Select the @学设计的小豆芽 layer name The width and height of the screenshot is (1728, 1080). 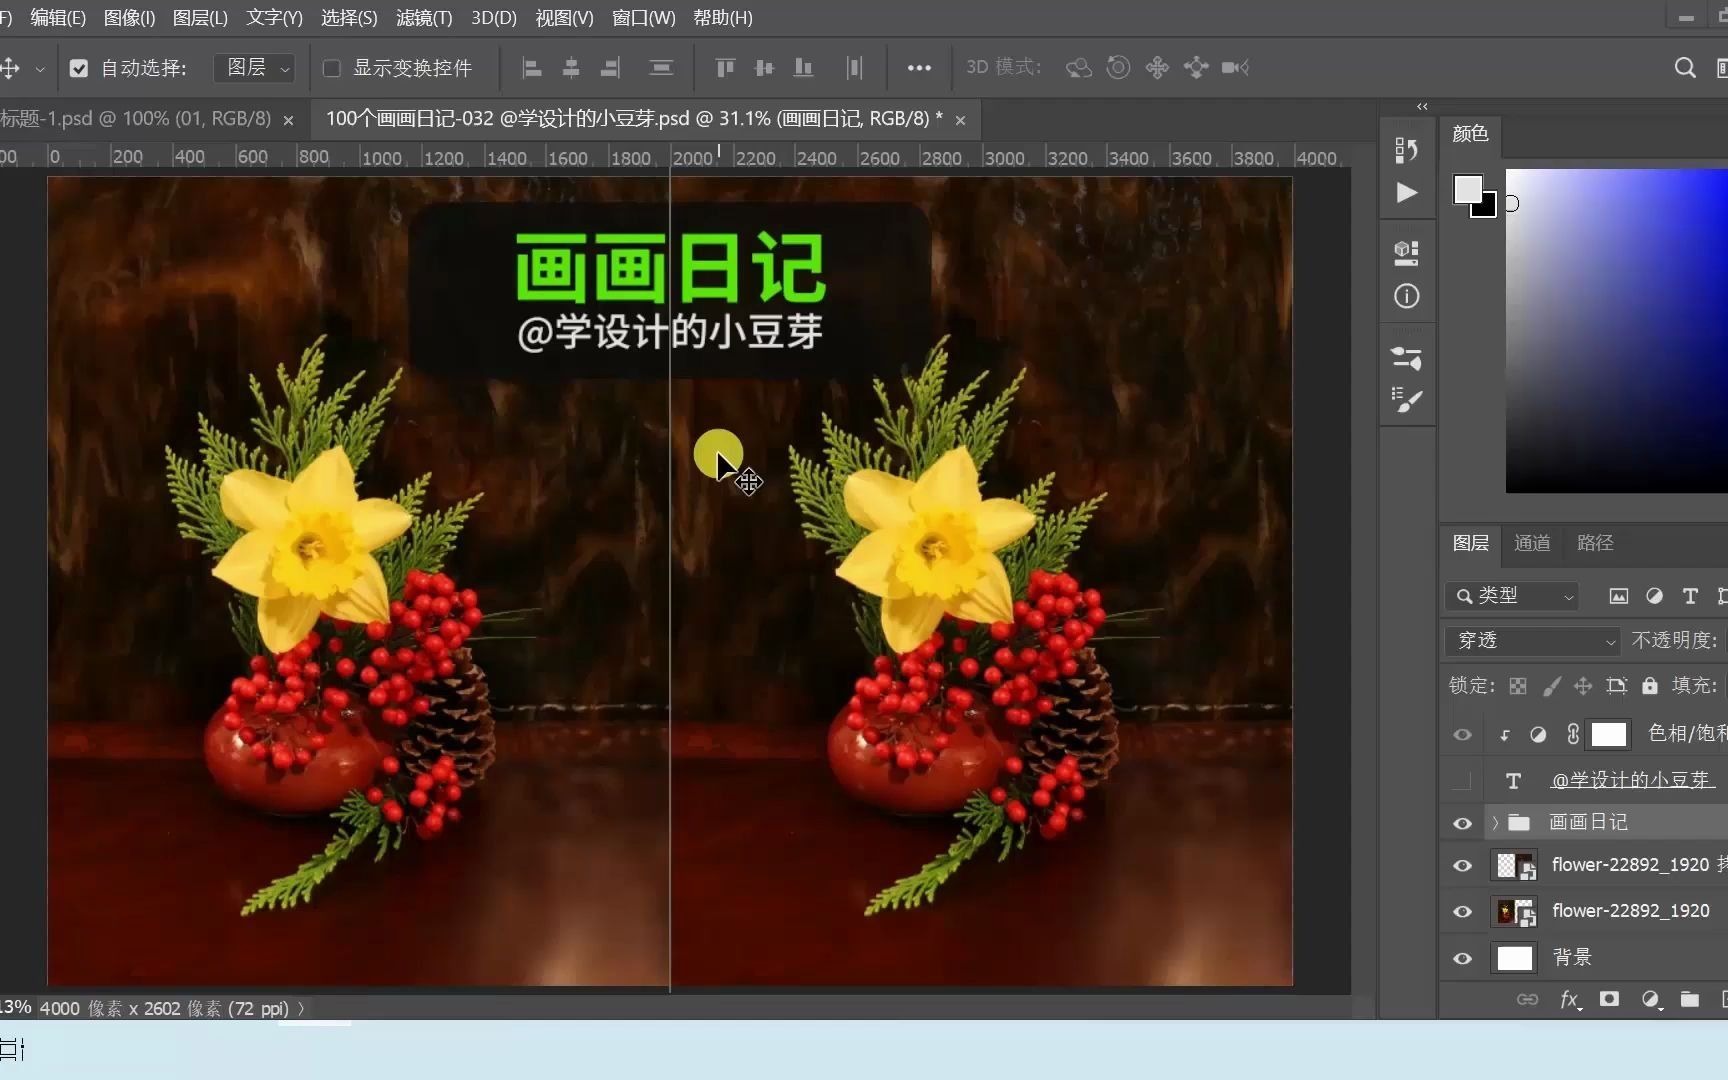(x=1632, y=780)
